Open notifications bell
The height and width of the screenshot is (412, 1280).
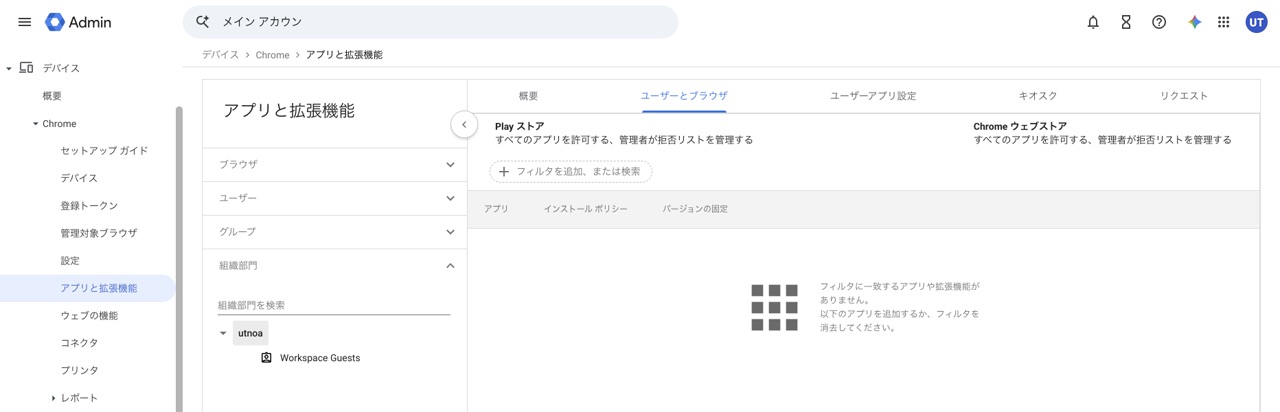tap(1093, 22)
